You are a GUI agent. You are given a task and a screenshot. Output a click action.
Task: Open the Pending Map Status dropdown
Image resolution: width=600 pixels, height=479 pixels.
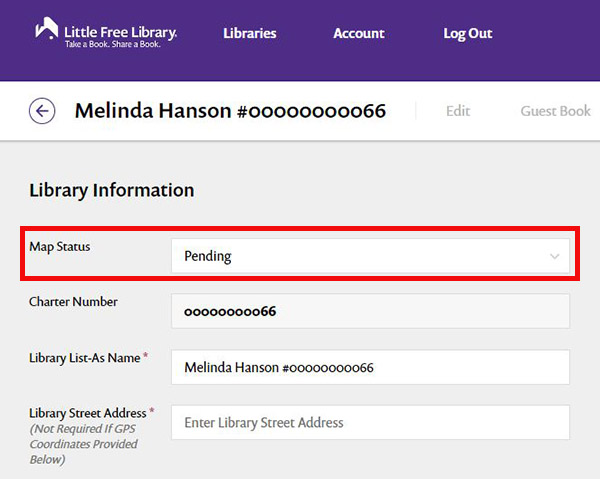coord(369,257)
